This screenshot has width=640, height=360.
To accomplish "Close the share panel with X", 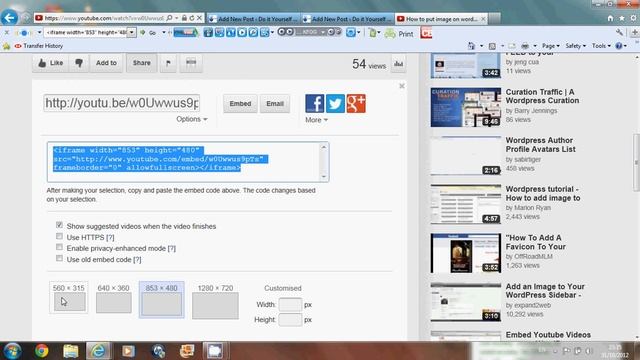I will [x=402, y=86].
